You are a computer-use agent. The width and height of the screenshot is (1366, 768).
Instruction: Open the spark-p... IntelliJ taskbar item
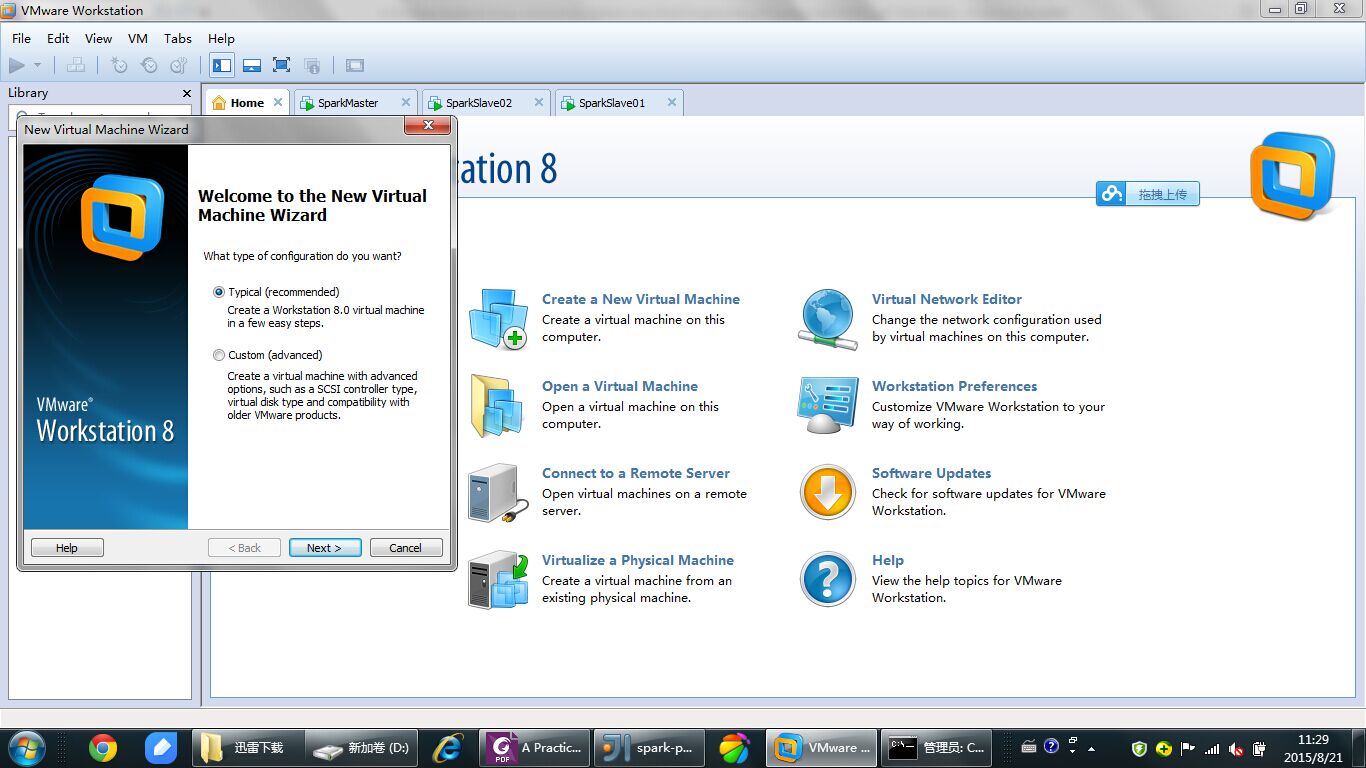pos(649,748)
